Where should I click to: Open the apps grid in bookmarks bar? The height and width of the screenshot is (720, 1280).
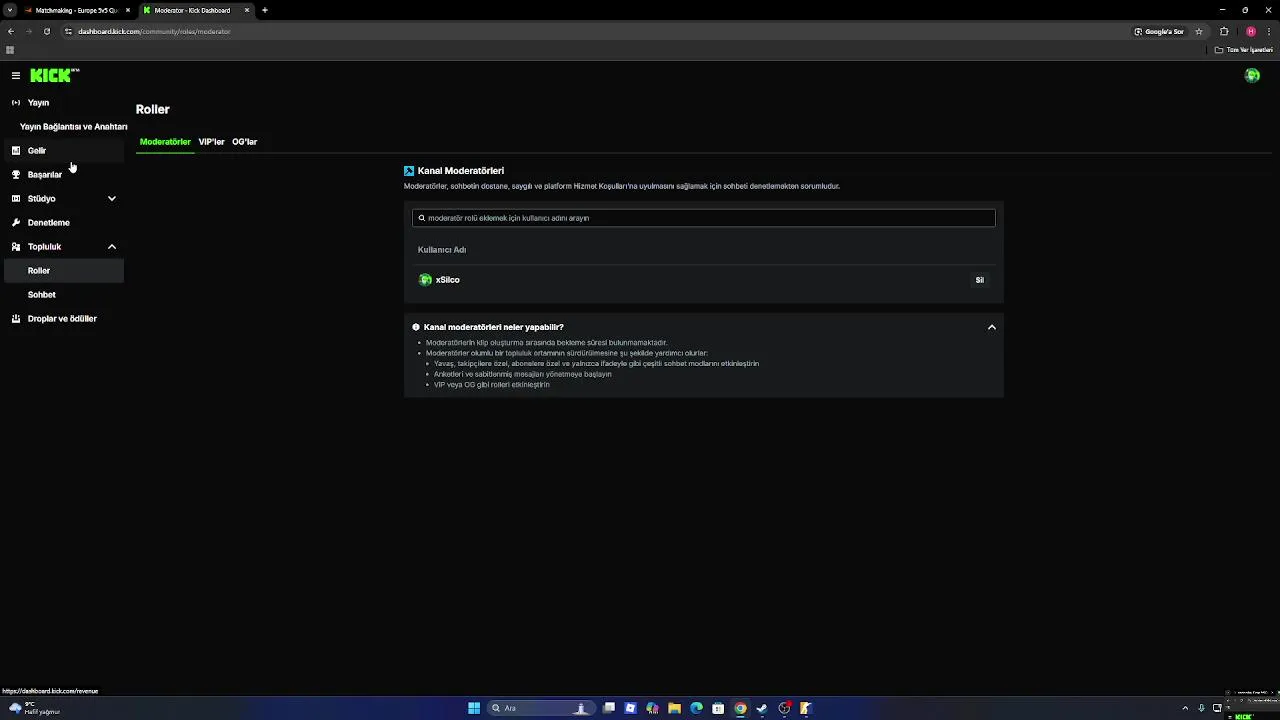(x=10, y=49)
